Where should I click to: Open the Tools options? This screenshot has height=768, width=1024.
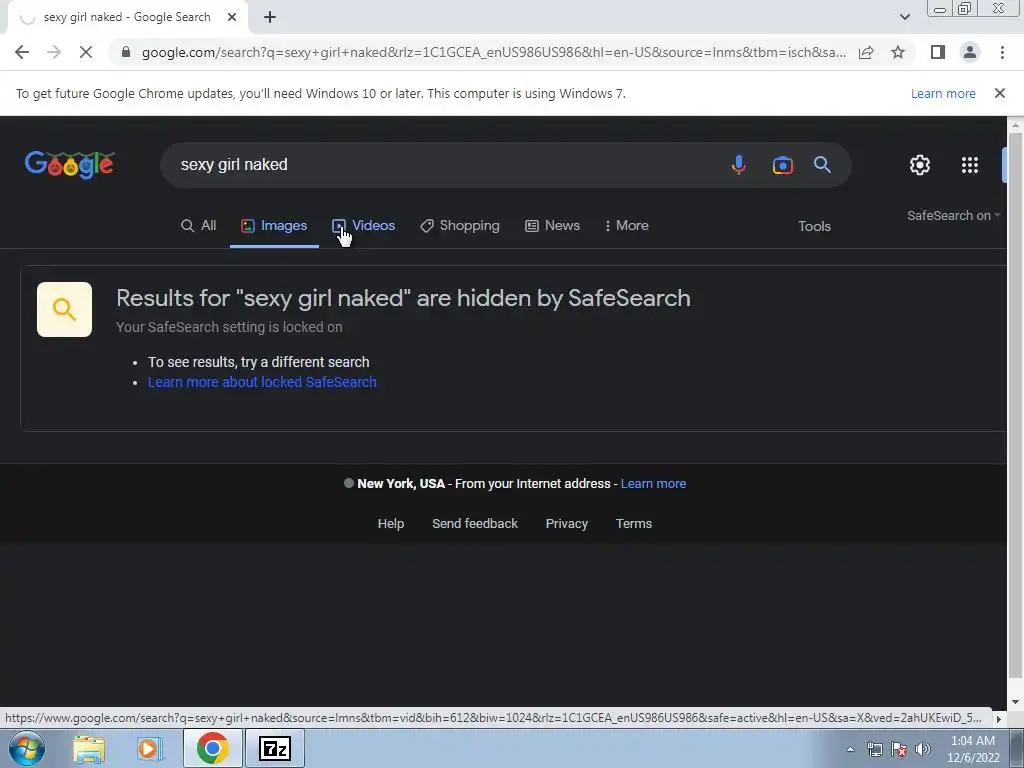[x=814, y=226]
